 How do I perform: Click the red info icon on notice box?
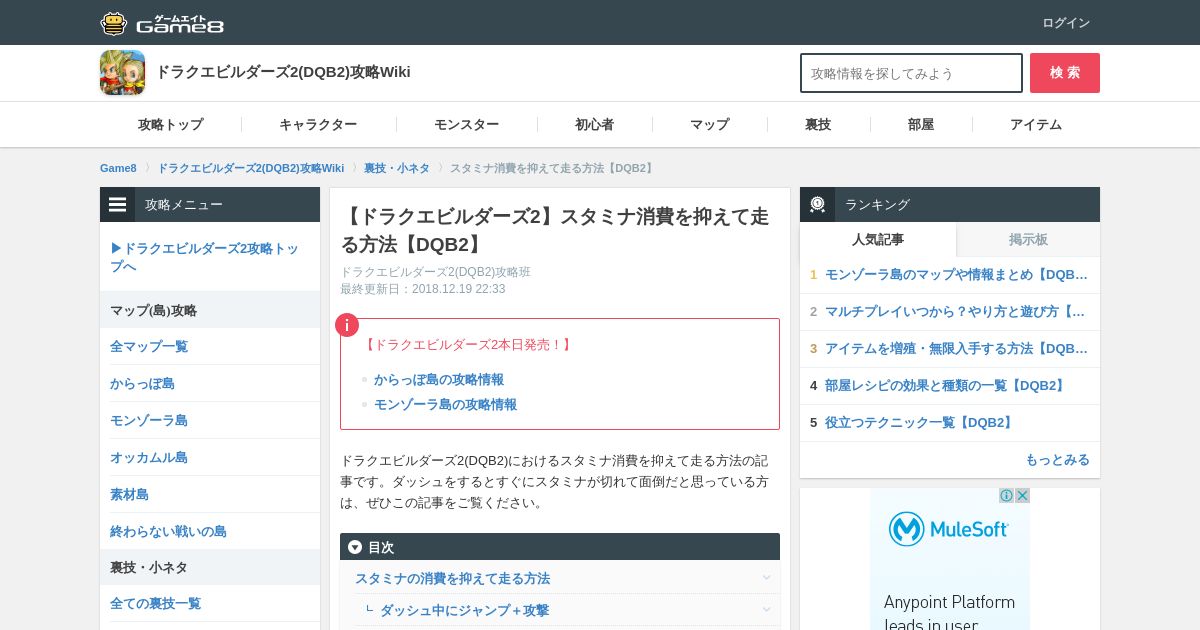(347, 325)
